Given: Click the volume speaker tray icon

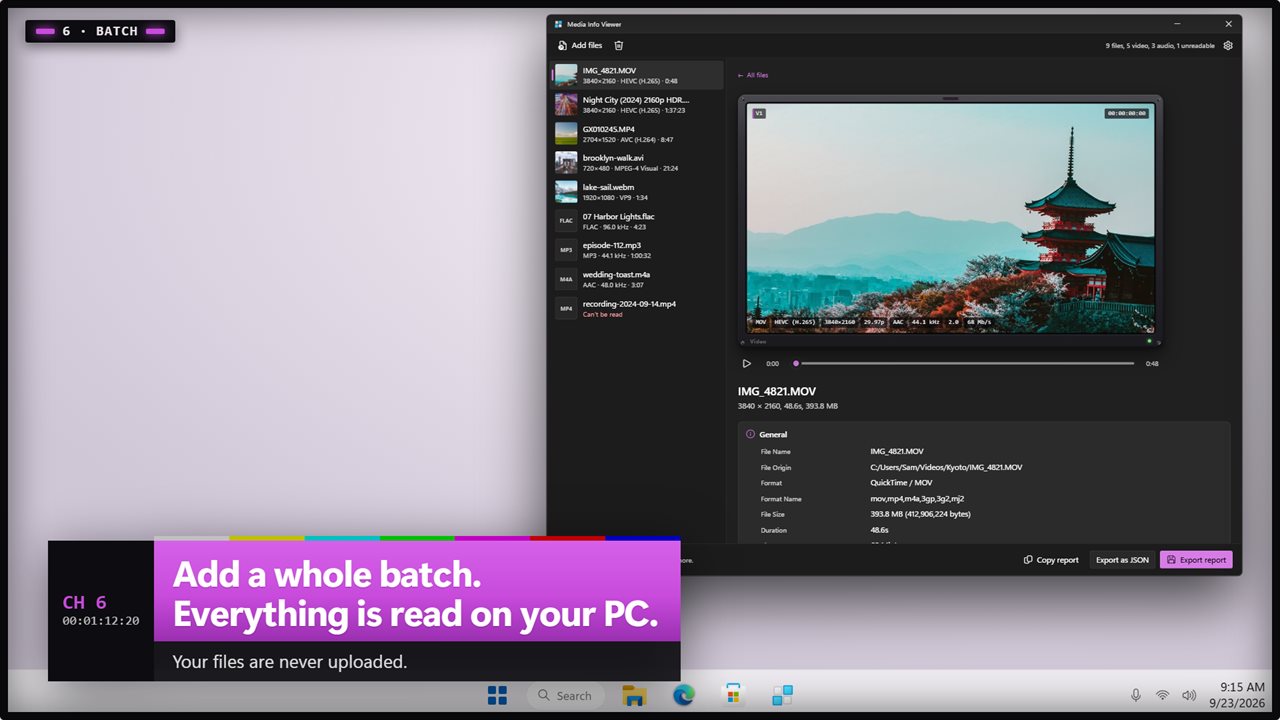Looking at the screenshot, I should (1189, 695).
